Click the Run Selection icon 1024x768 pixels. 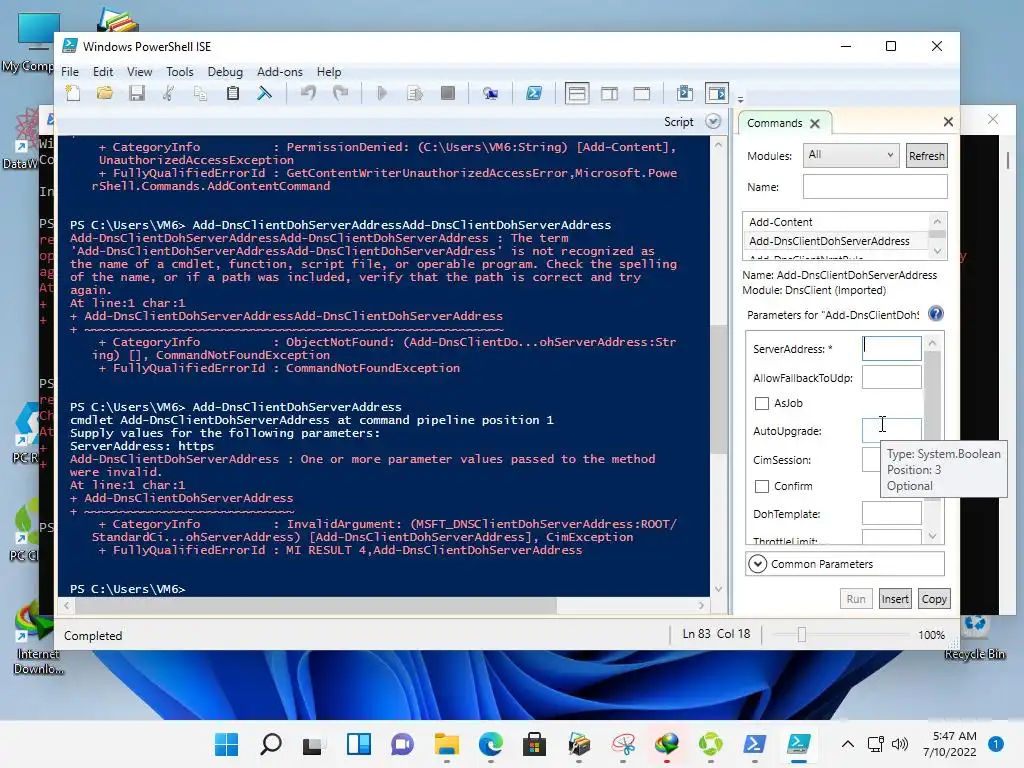(415, 93)
